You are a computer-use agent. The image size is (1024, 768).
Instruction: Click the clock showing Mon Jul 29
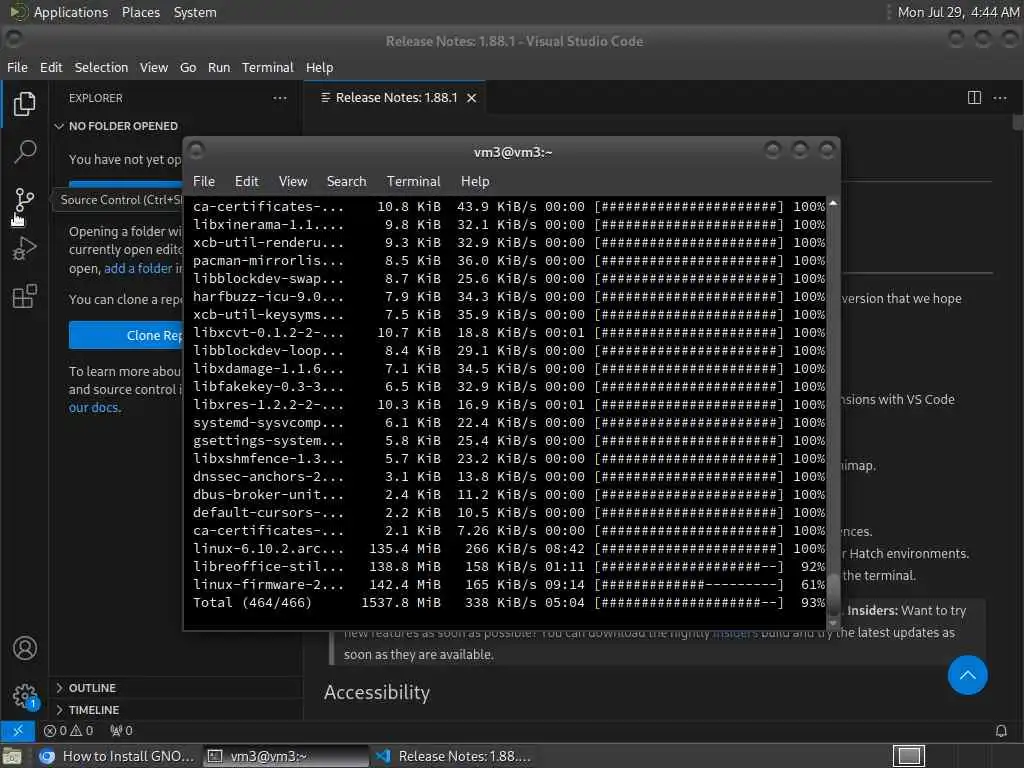957,12
